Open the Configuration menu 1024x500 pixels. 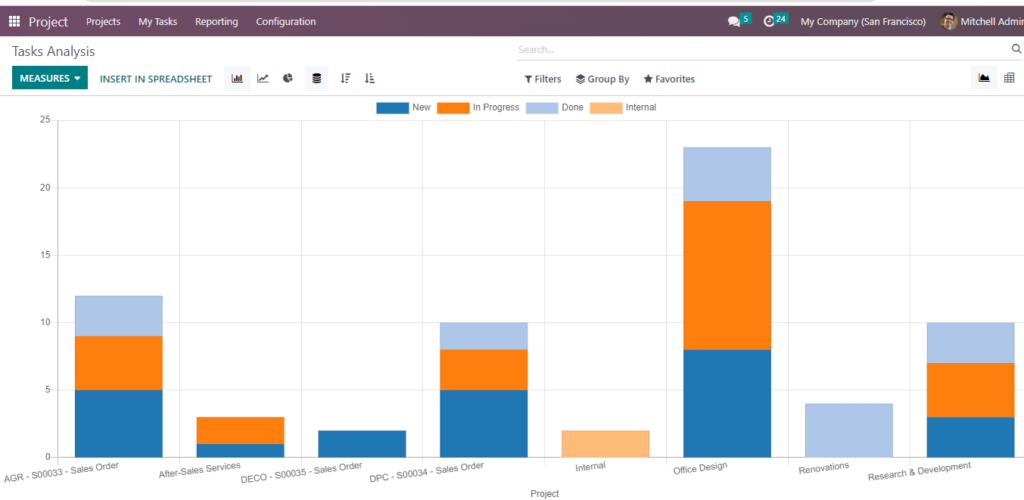tap(285, 21)
